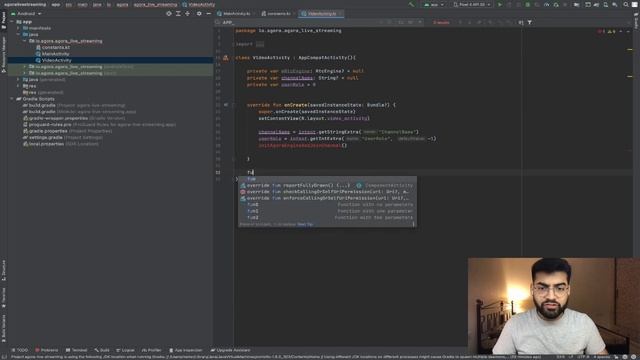Screen dimensions: 640x360
Task: Open gradle-wrapper.properties file
Action: point(74,118)
